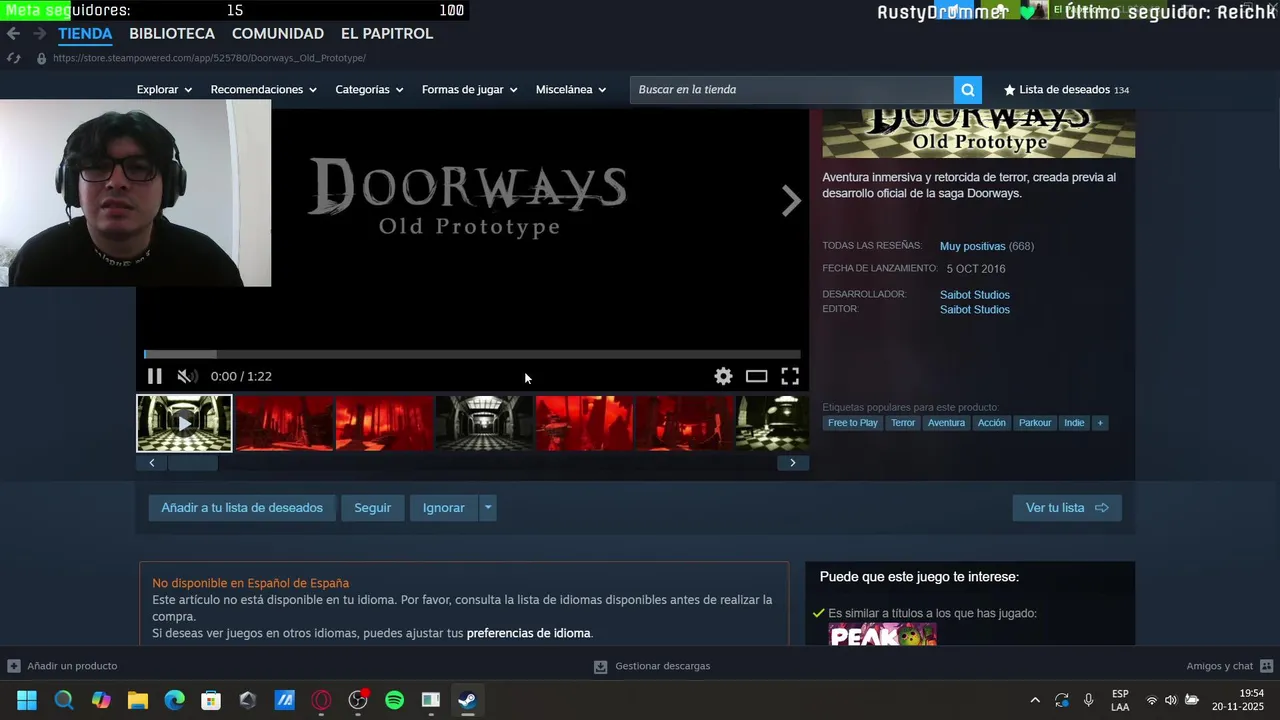Select the checkered hallway screenshot thumbnail
This screenshot has width=1280, height=720.
click(484, 423)
